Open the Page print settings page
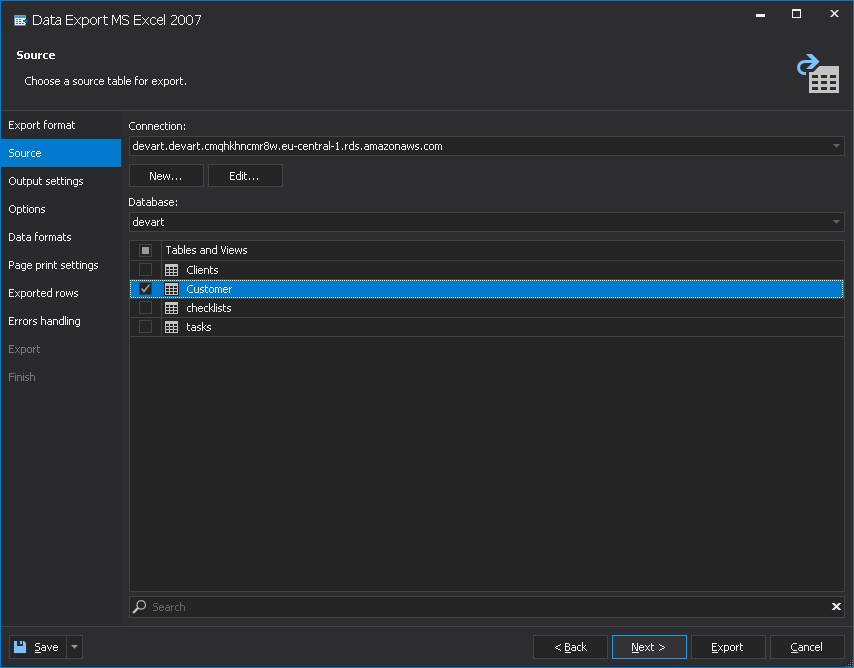 click(x=61, y=265)
